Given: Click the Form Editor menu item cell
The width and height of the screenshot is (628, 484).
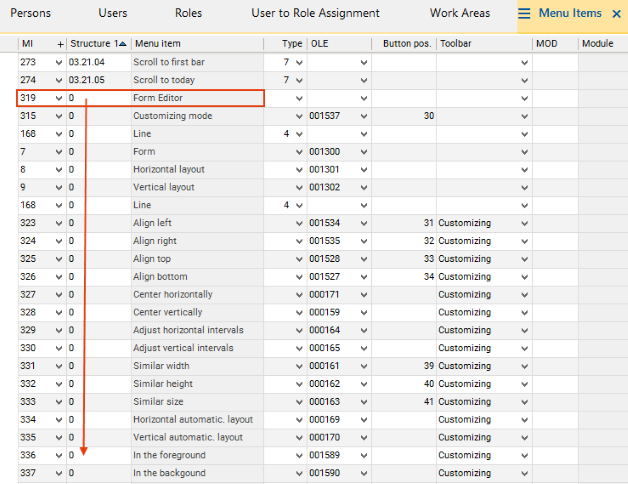Looking at the screenshot, I should click(196, 99).
